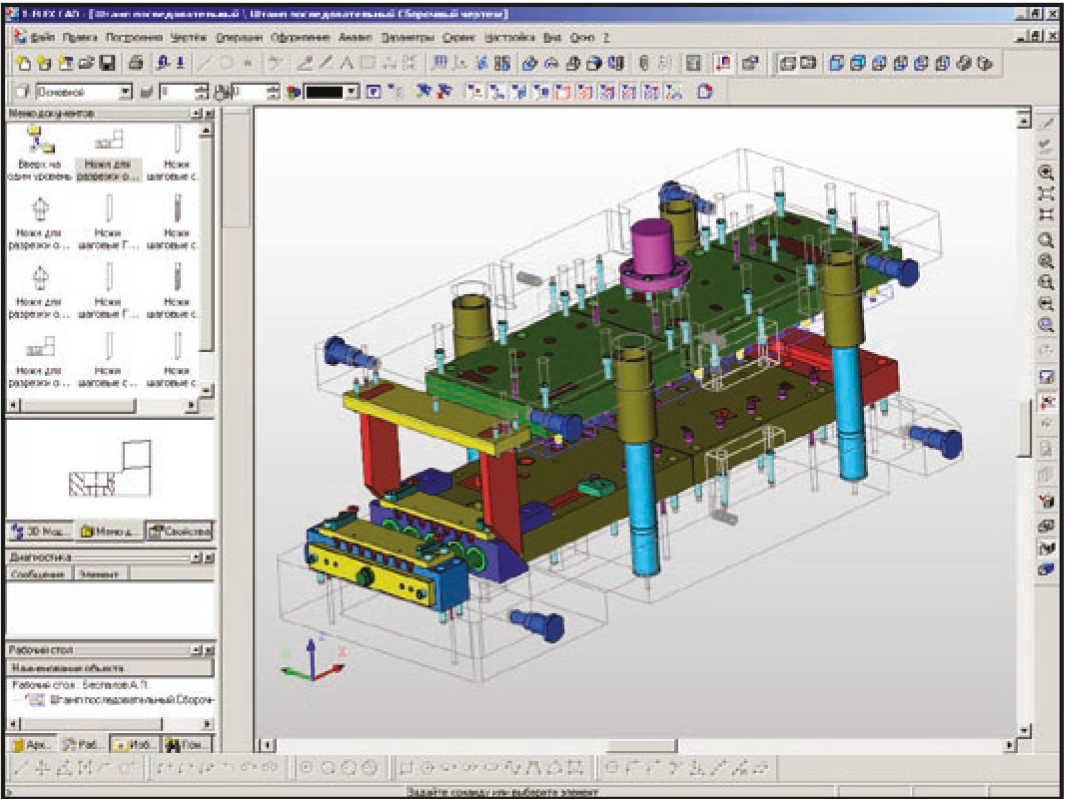Click the second numeric spinner arrows
This screenshot has height=799, width=1068.
273,91
